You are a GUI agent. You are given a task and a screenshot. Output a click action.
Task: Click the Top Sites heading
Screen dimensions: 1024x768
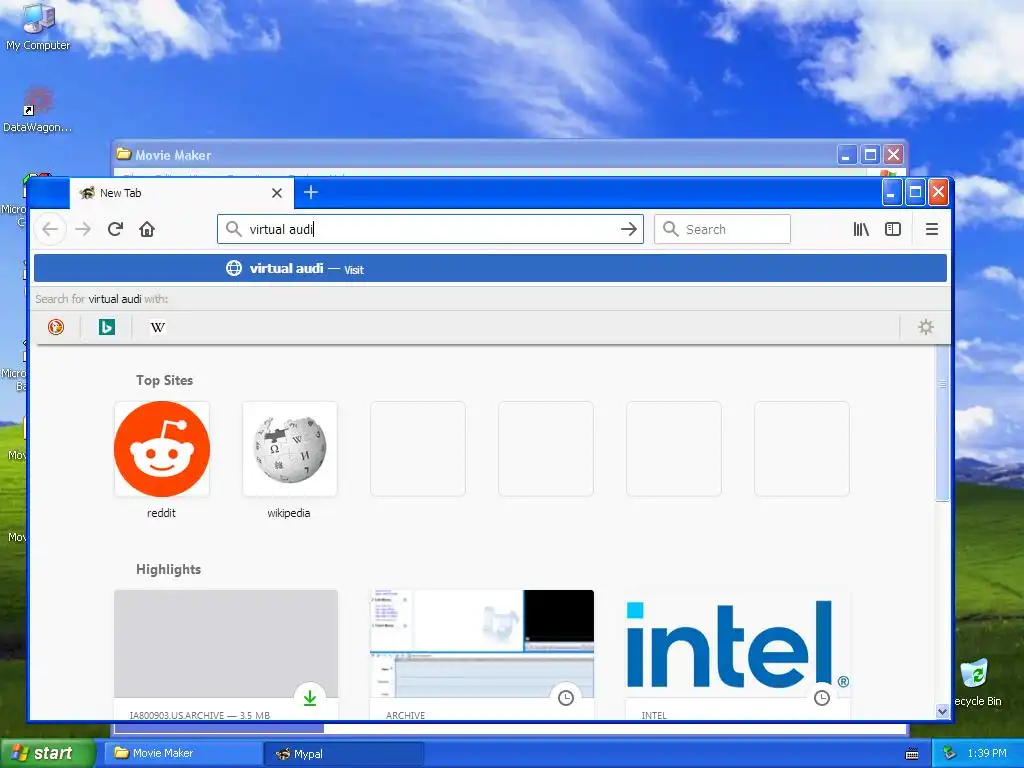165,380
